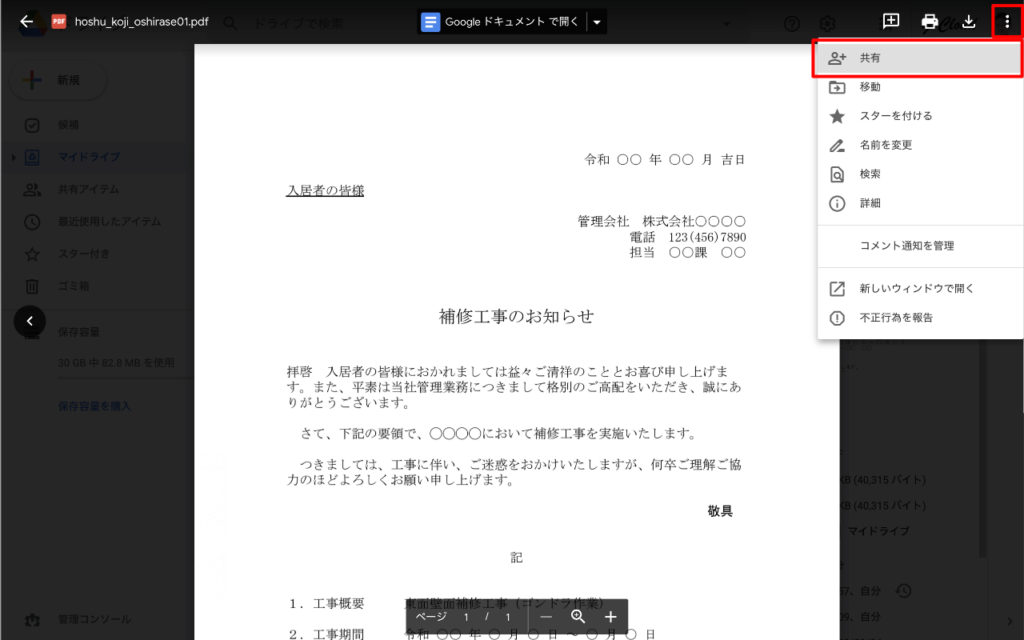Screen dimensions: 1024x640
Task: Click the file name hoshu_koji_oshirase01.pdf
Action: tap(142, 22)
